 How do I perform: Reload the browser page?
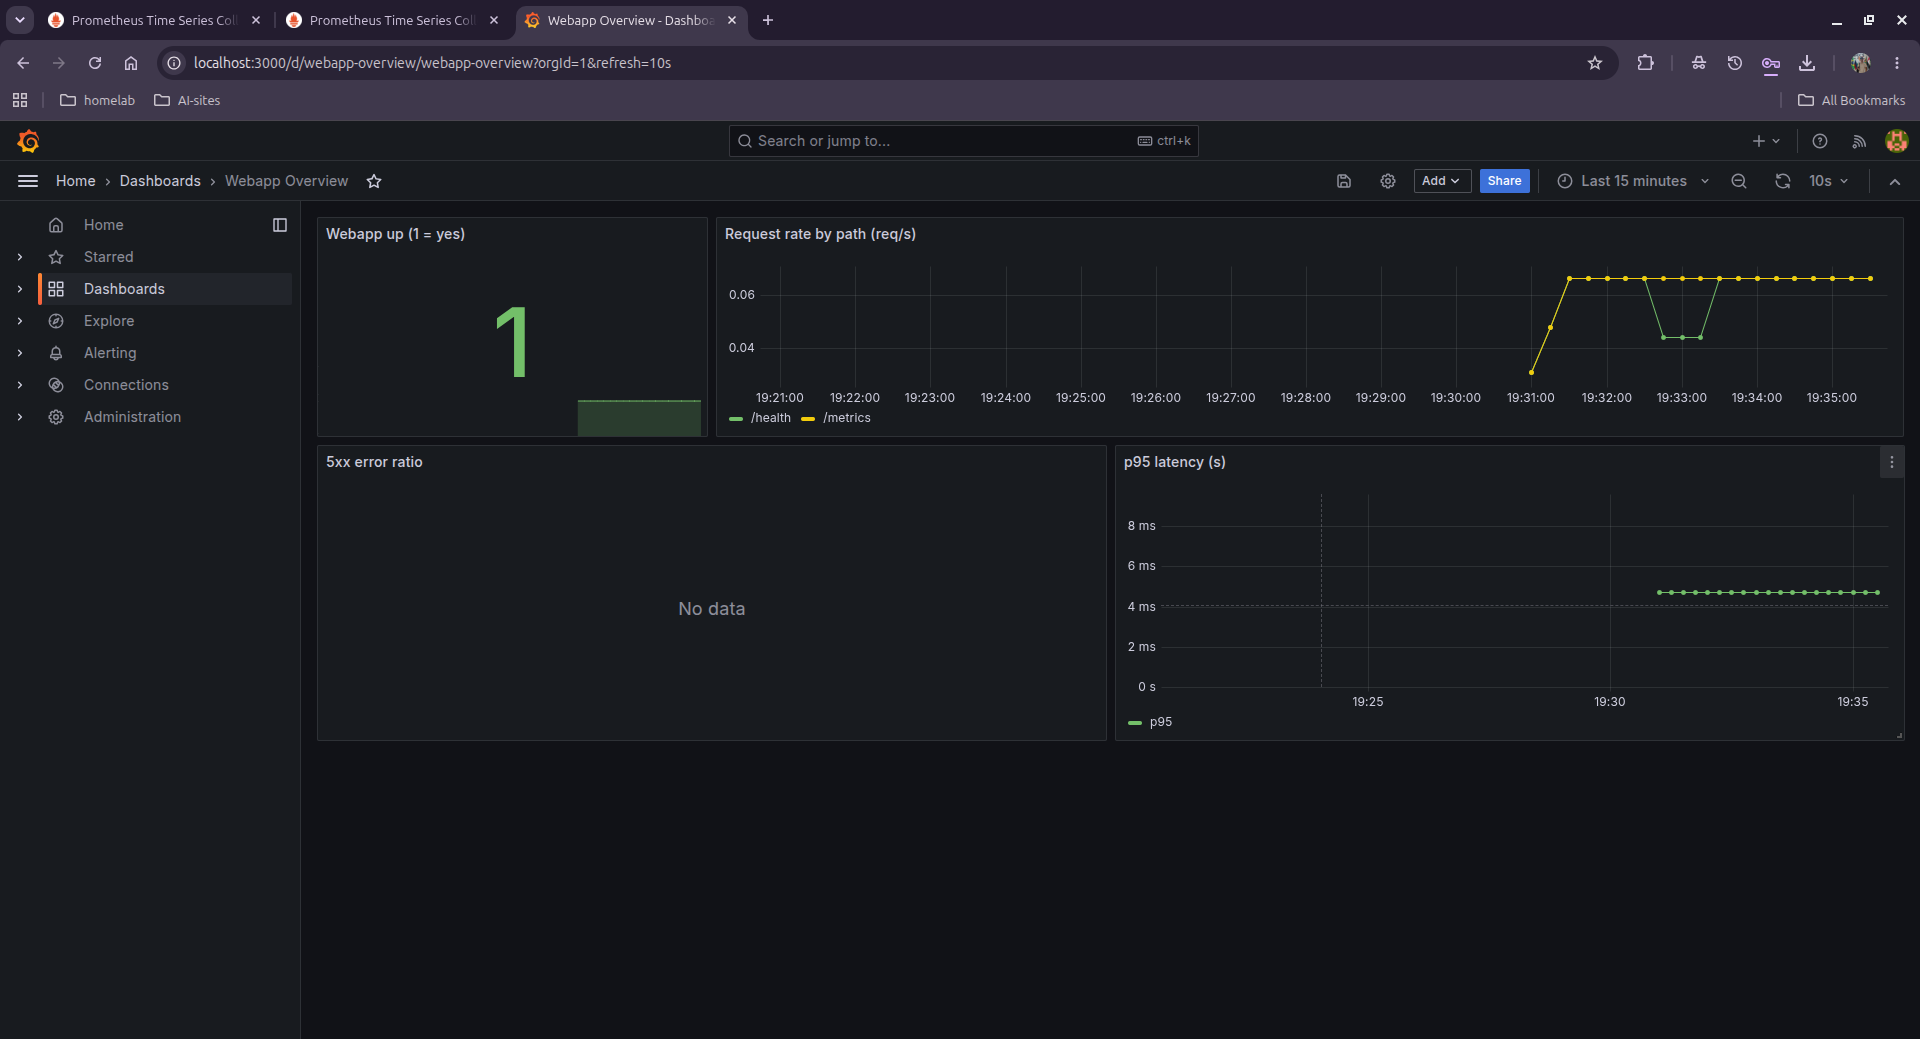pos(95,63)
